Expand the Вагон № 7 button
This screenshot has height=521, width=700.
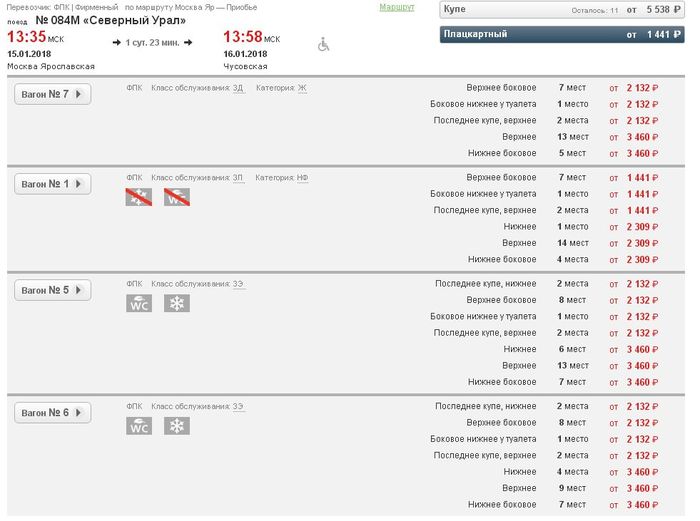(x=52, y=95)
